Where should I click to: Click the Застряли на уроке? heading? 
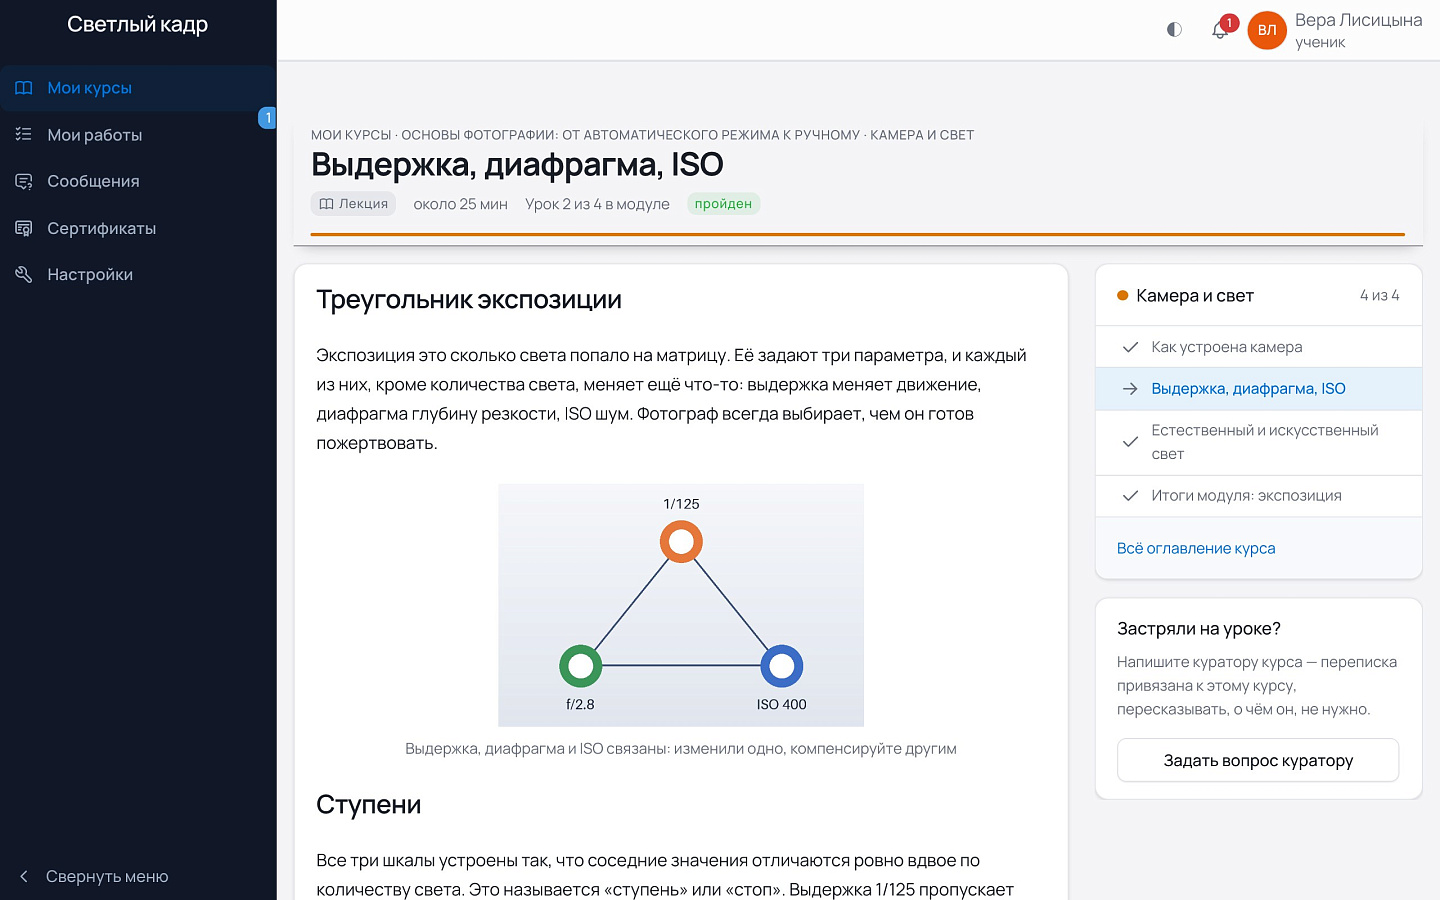point(1199,629)
